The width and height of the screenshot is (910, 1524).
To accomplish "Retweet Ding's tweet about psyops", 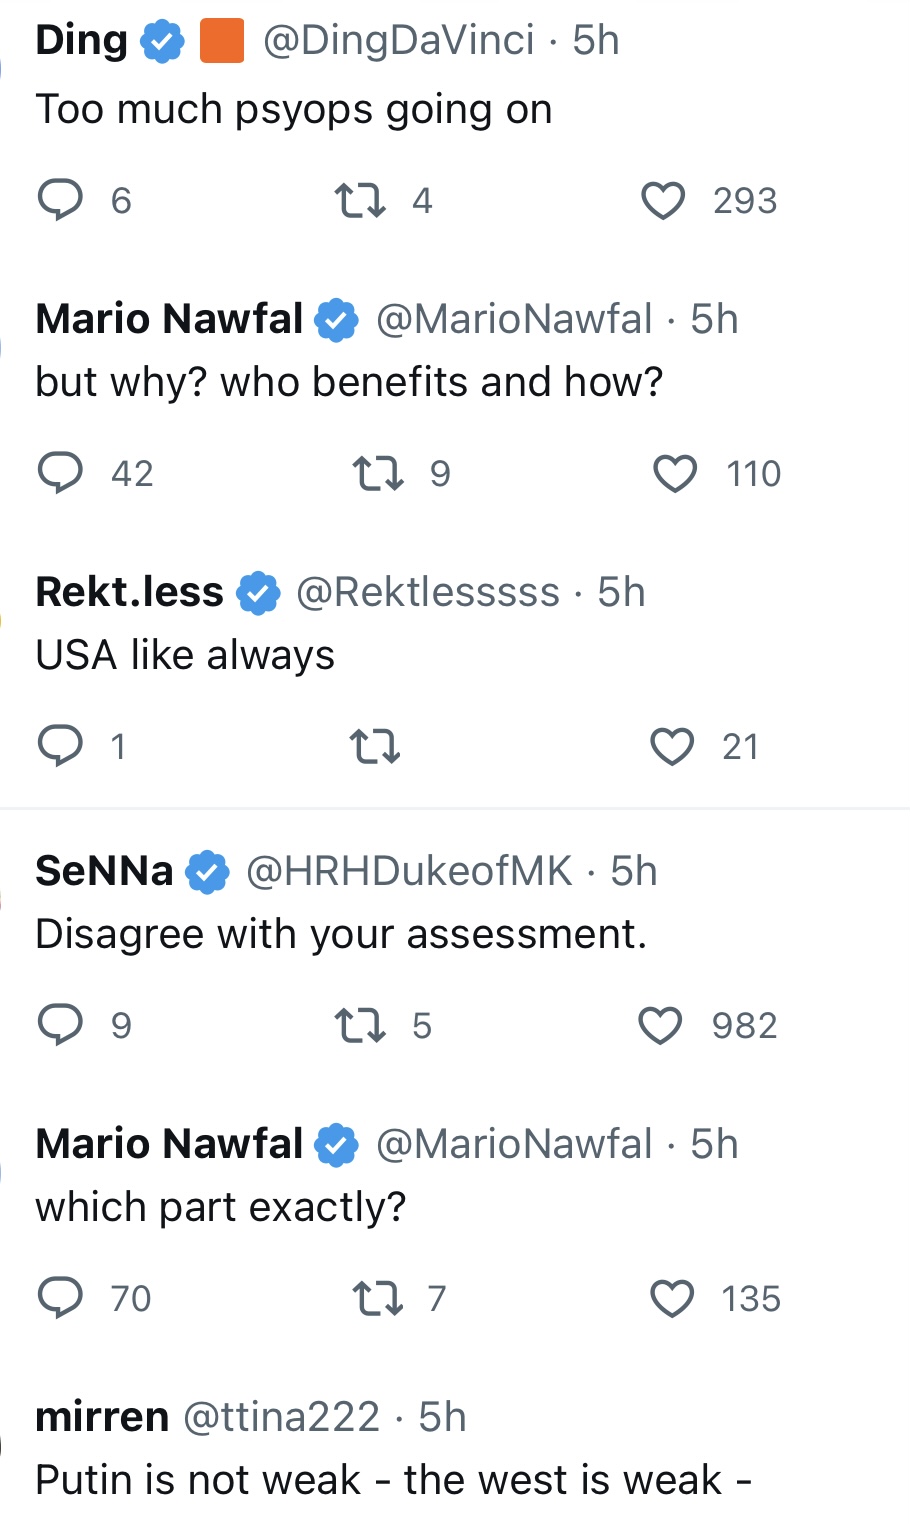I will pos(360,200).
